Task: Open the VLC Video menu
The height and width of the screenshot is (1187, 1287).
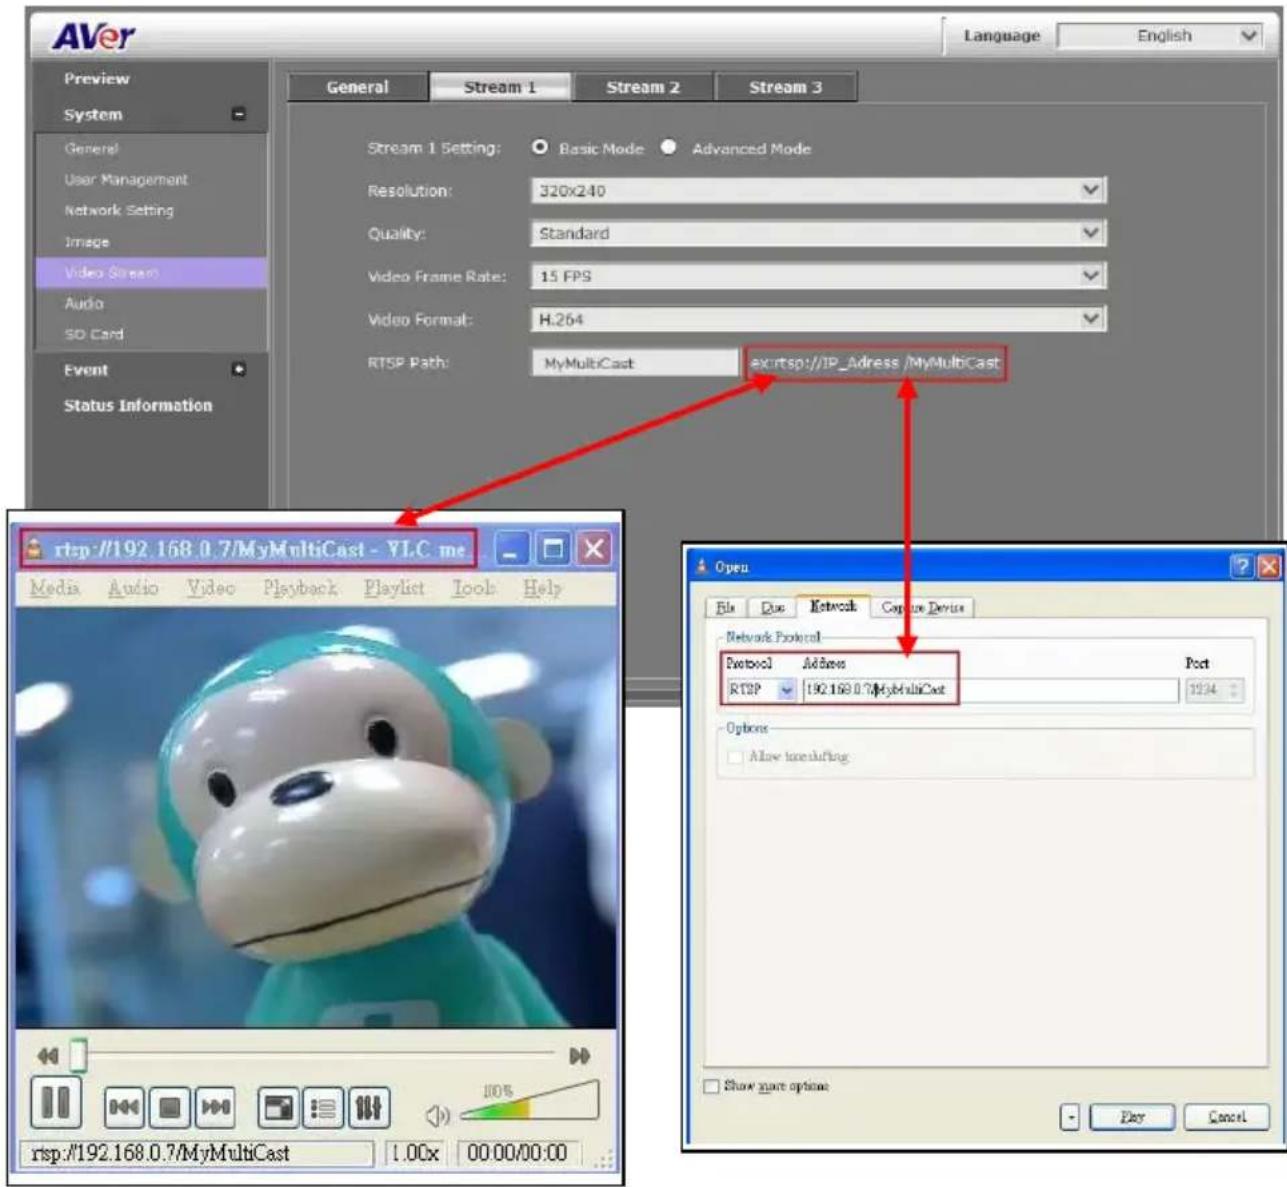Action: [x=211, y=588]
